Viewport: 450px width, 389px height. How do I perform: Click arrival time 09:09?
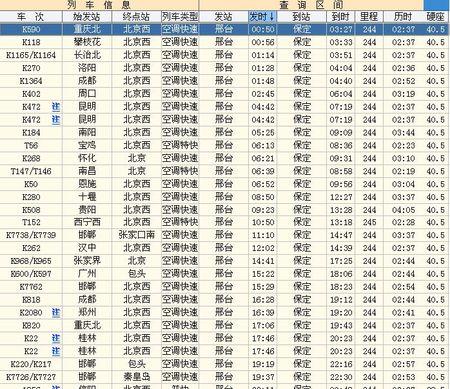(341, 133)
